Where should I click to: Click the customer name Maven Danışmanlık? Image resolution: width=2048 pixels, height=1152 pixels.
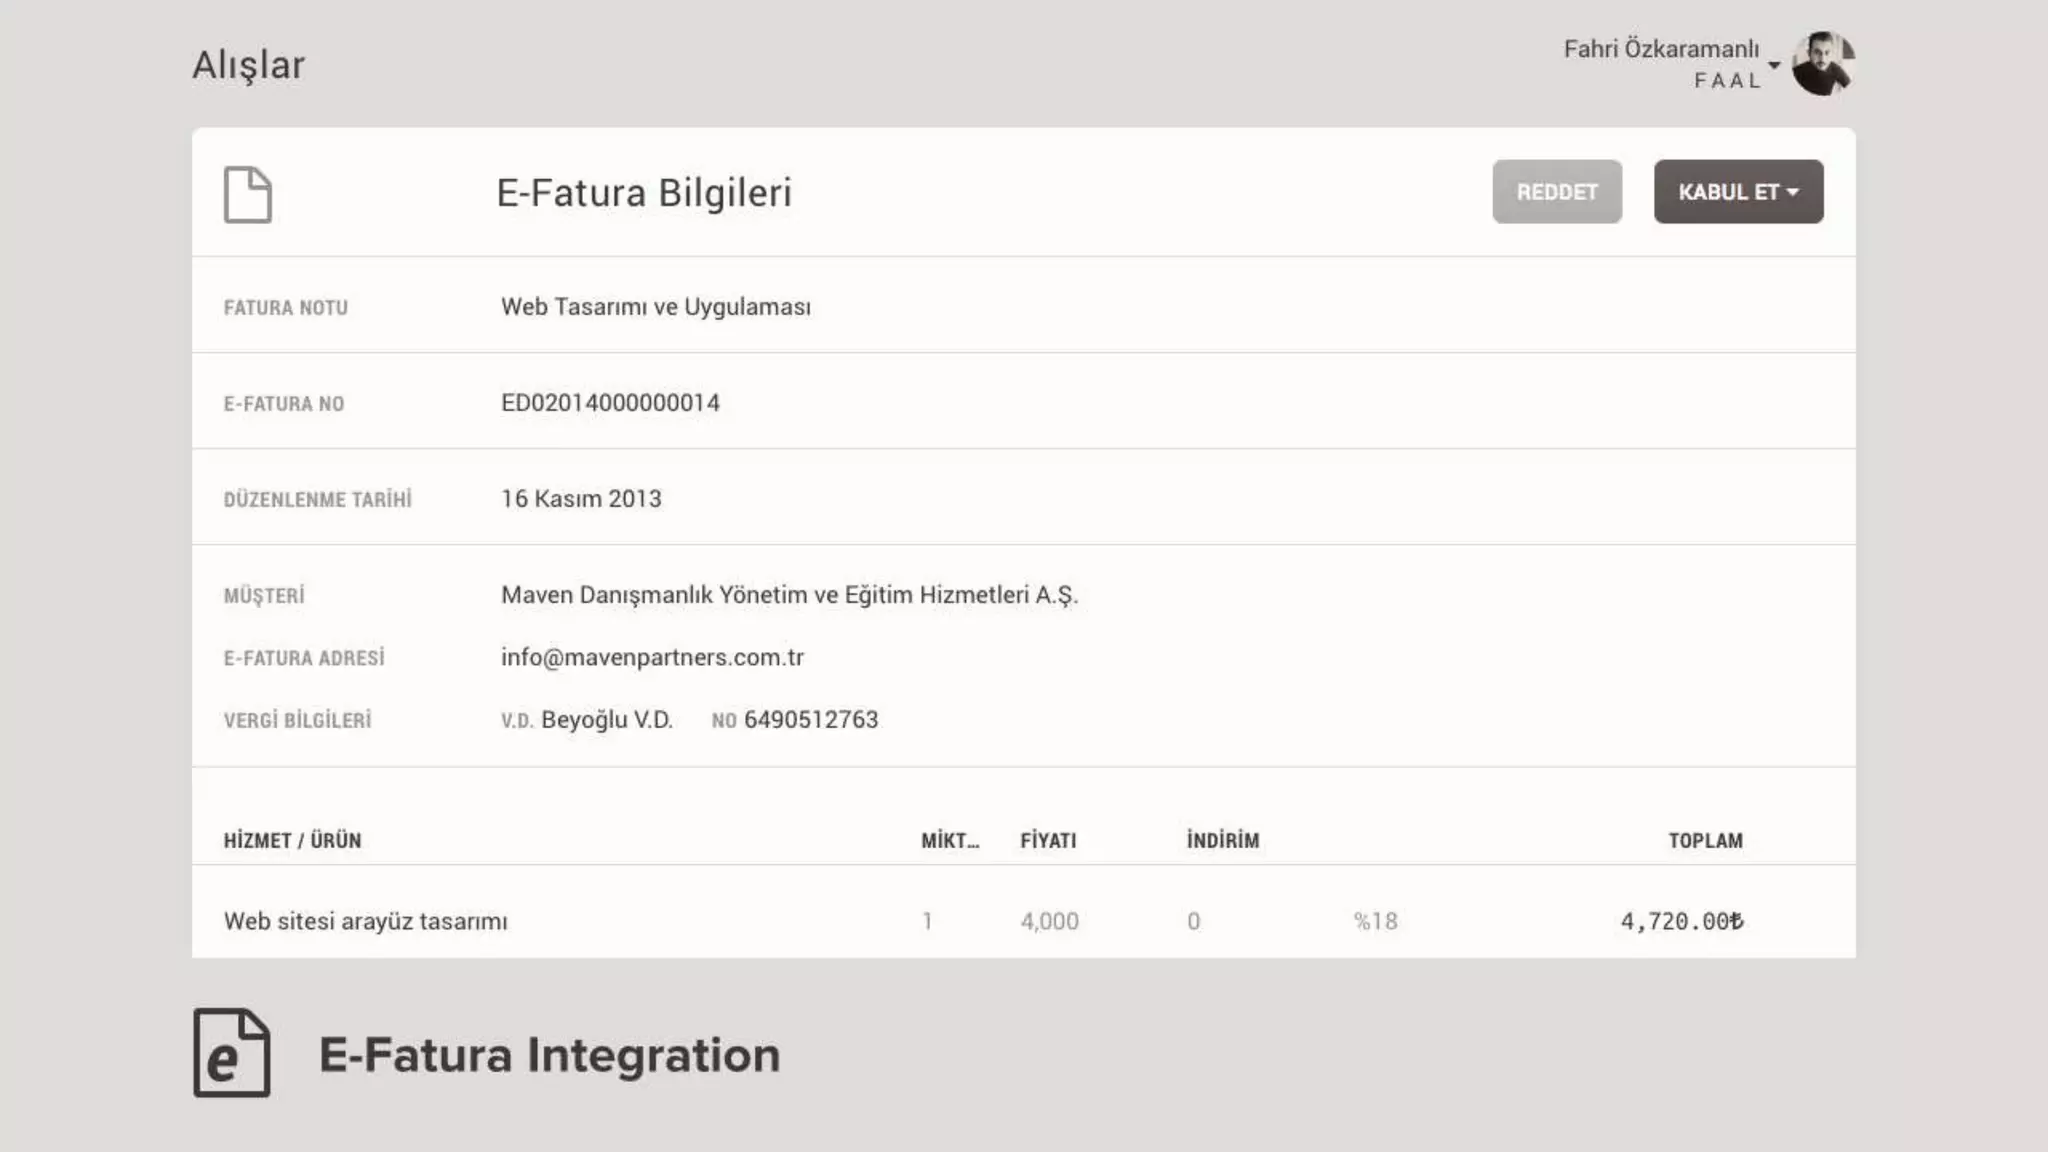[789, 595]
